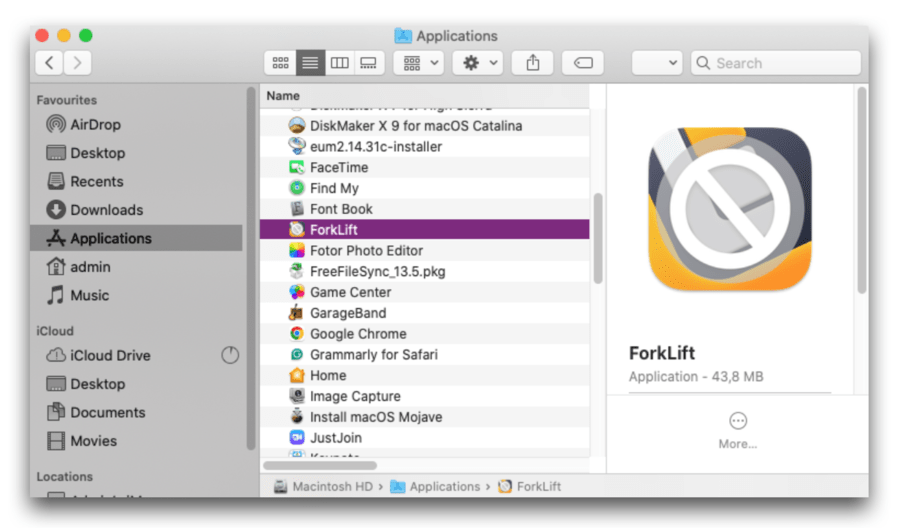Select Grammarly for Safari
The width and height of the screenshot is (900, 528).
point(425,355)
